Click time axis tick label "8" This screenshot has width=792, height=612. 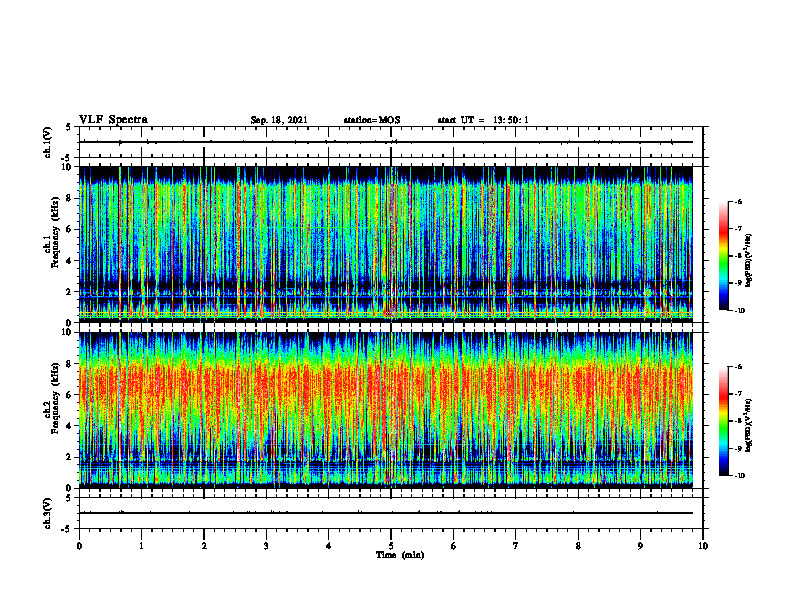coord(578,546)
